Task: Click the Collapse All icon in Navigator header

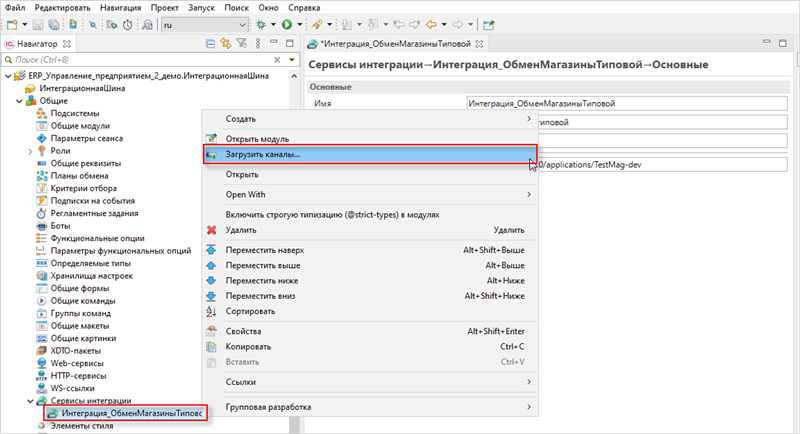Action: click(210, 43)
